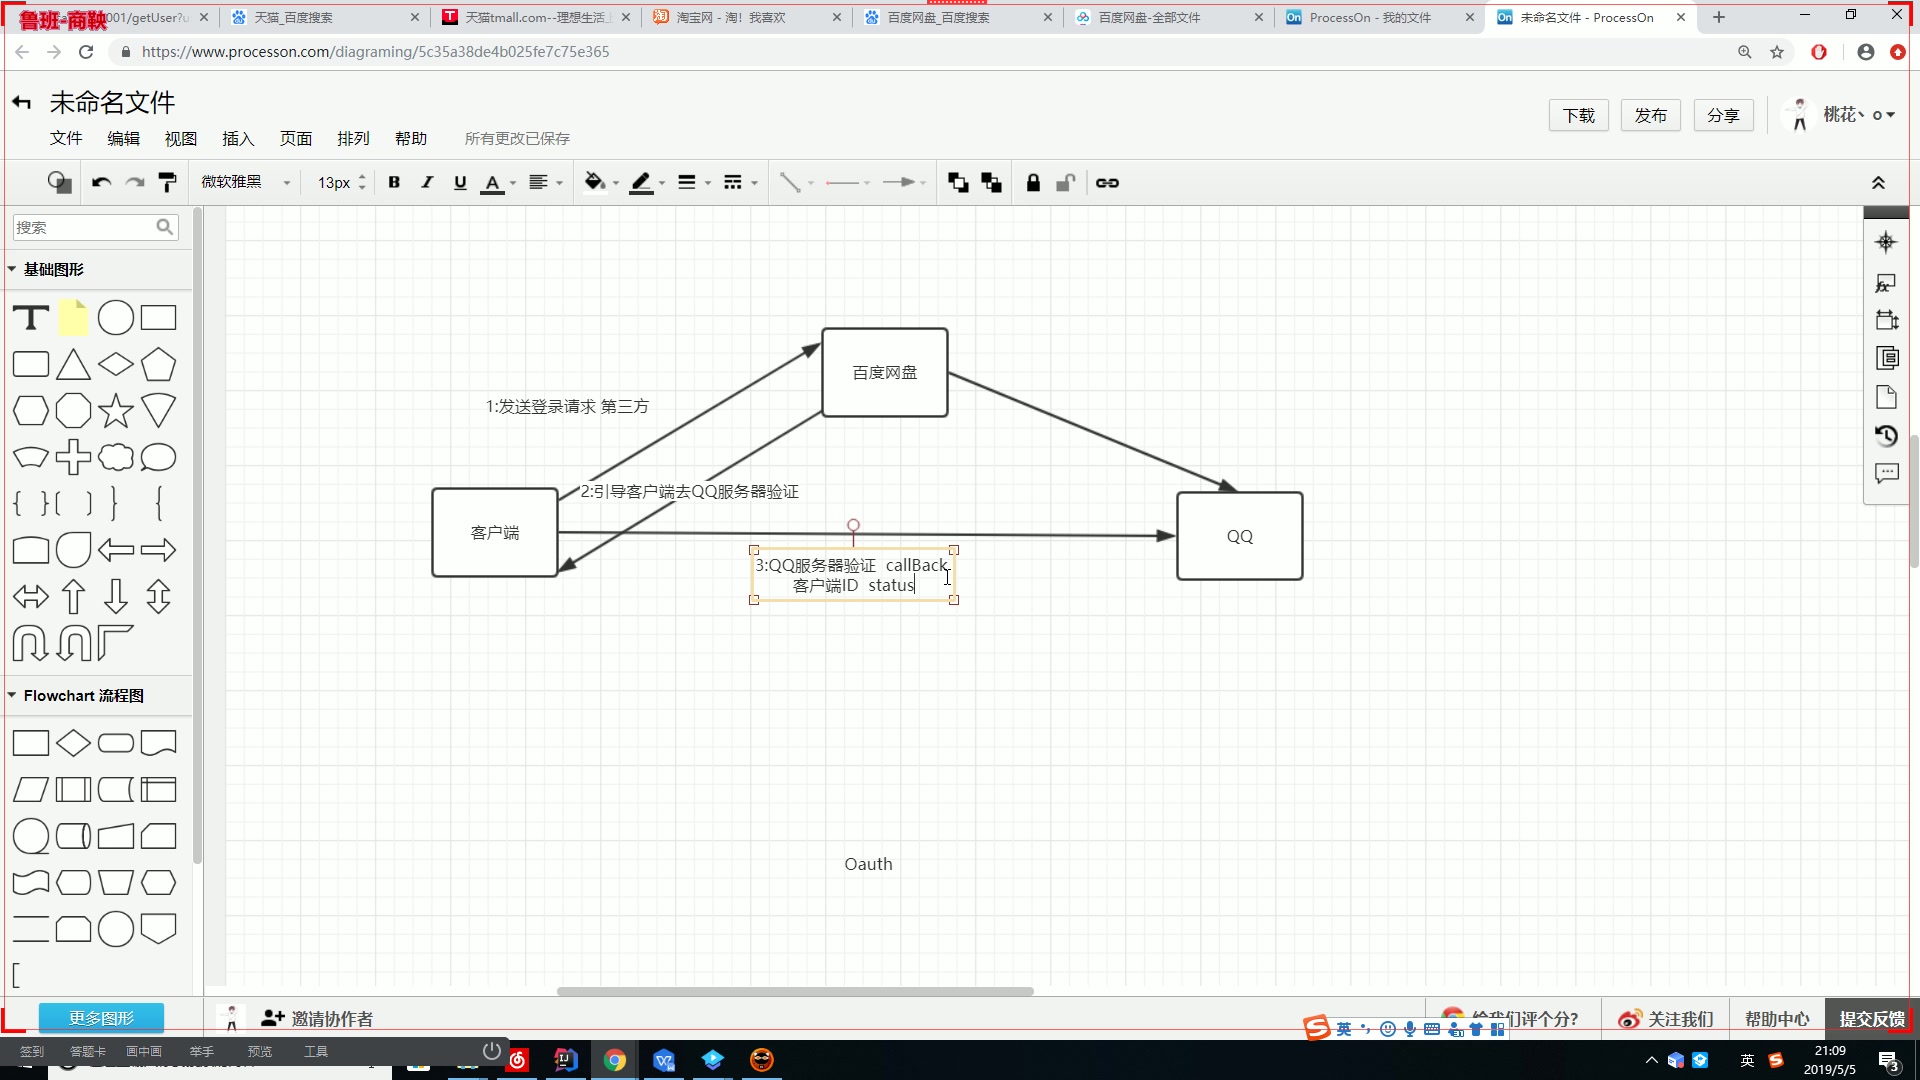This screenshot has width=1920, height=1080.
Task: Click the 提交反馈 button
Action: 1871,1018
